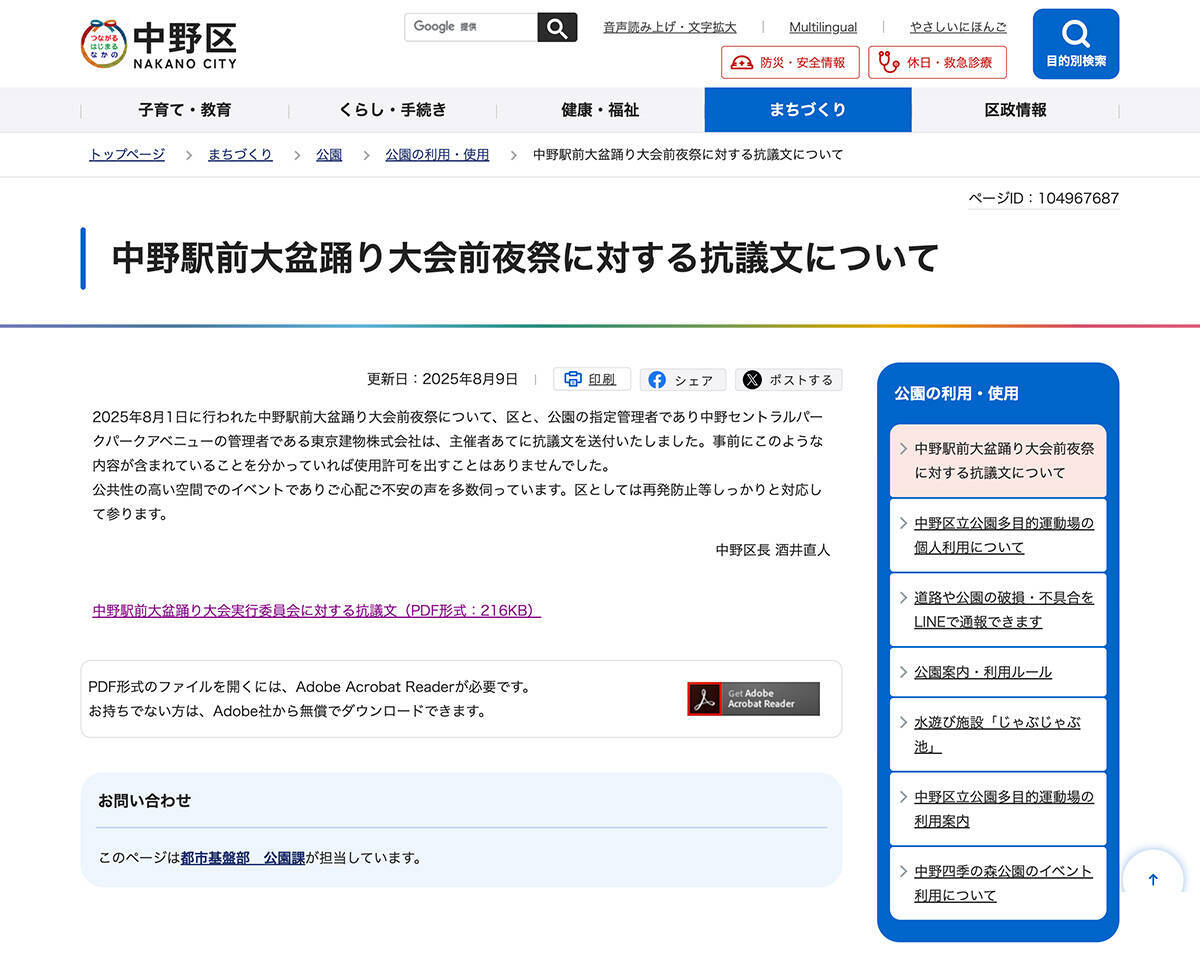Open the 抗議文 PDF link

click(x=316, y=610)
